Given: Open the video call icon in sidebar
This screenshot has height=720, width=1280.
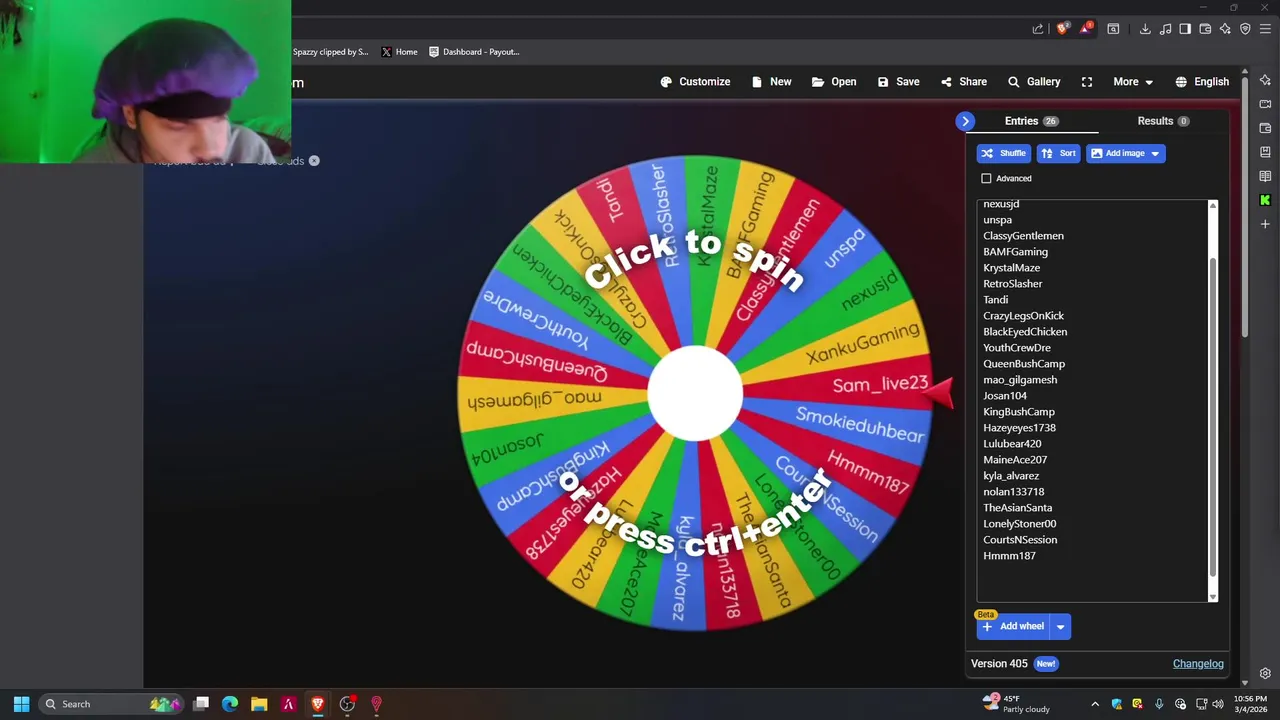Looking at the screenshot, I should pos(1265,104).
